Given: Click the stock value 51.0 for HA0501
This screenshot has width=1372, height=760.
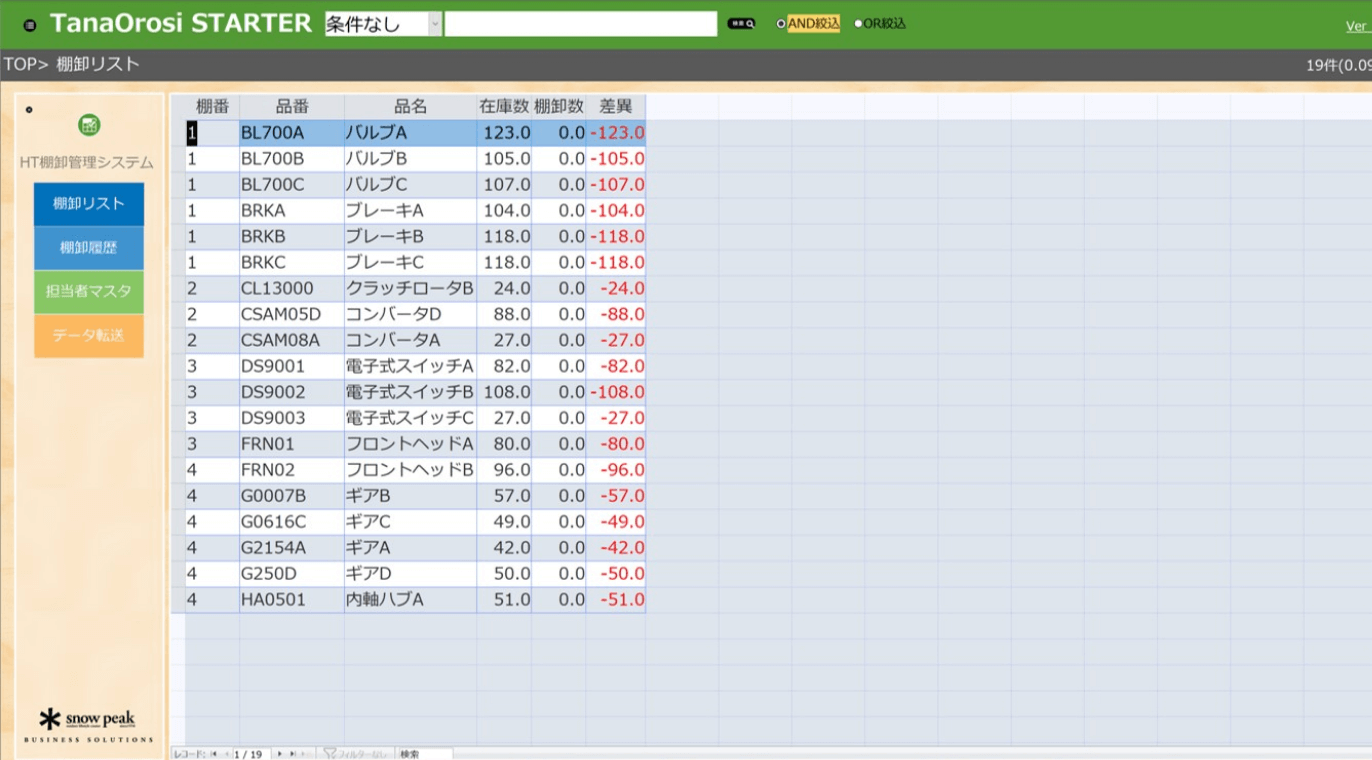Looking at the screenshot, I should [x=504, y=600].
